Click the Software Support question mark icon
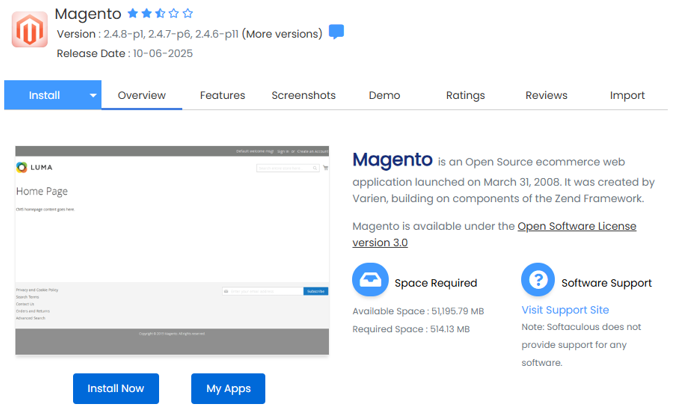The height and width of the screenshot is (414, 680). click(x=539, y=281)
